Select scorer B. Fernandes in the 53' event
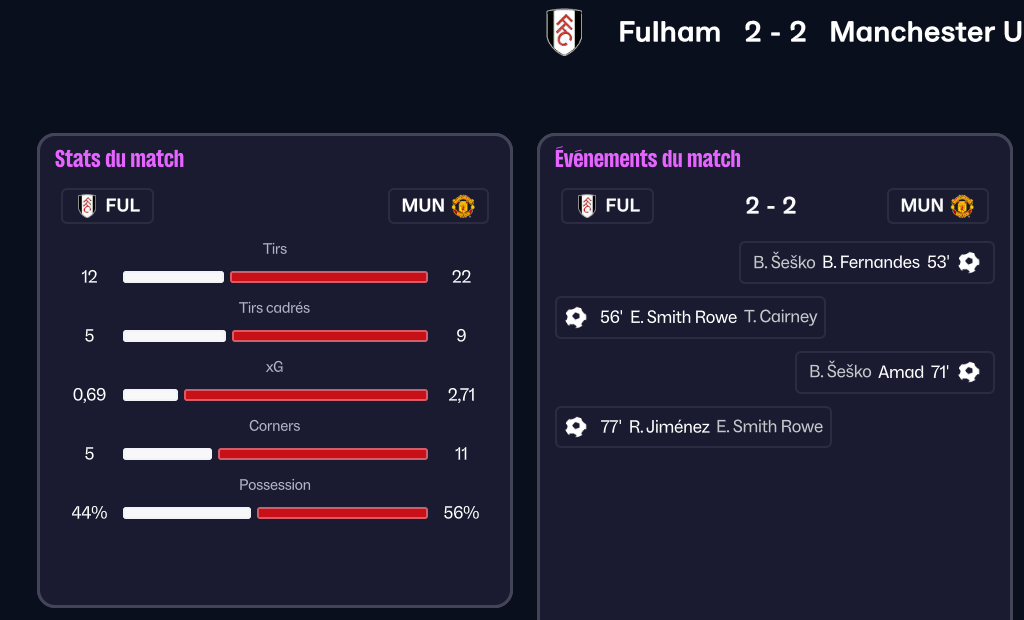Viewport: 1024px width, 620px height. tap(870, 262)
